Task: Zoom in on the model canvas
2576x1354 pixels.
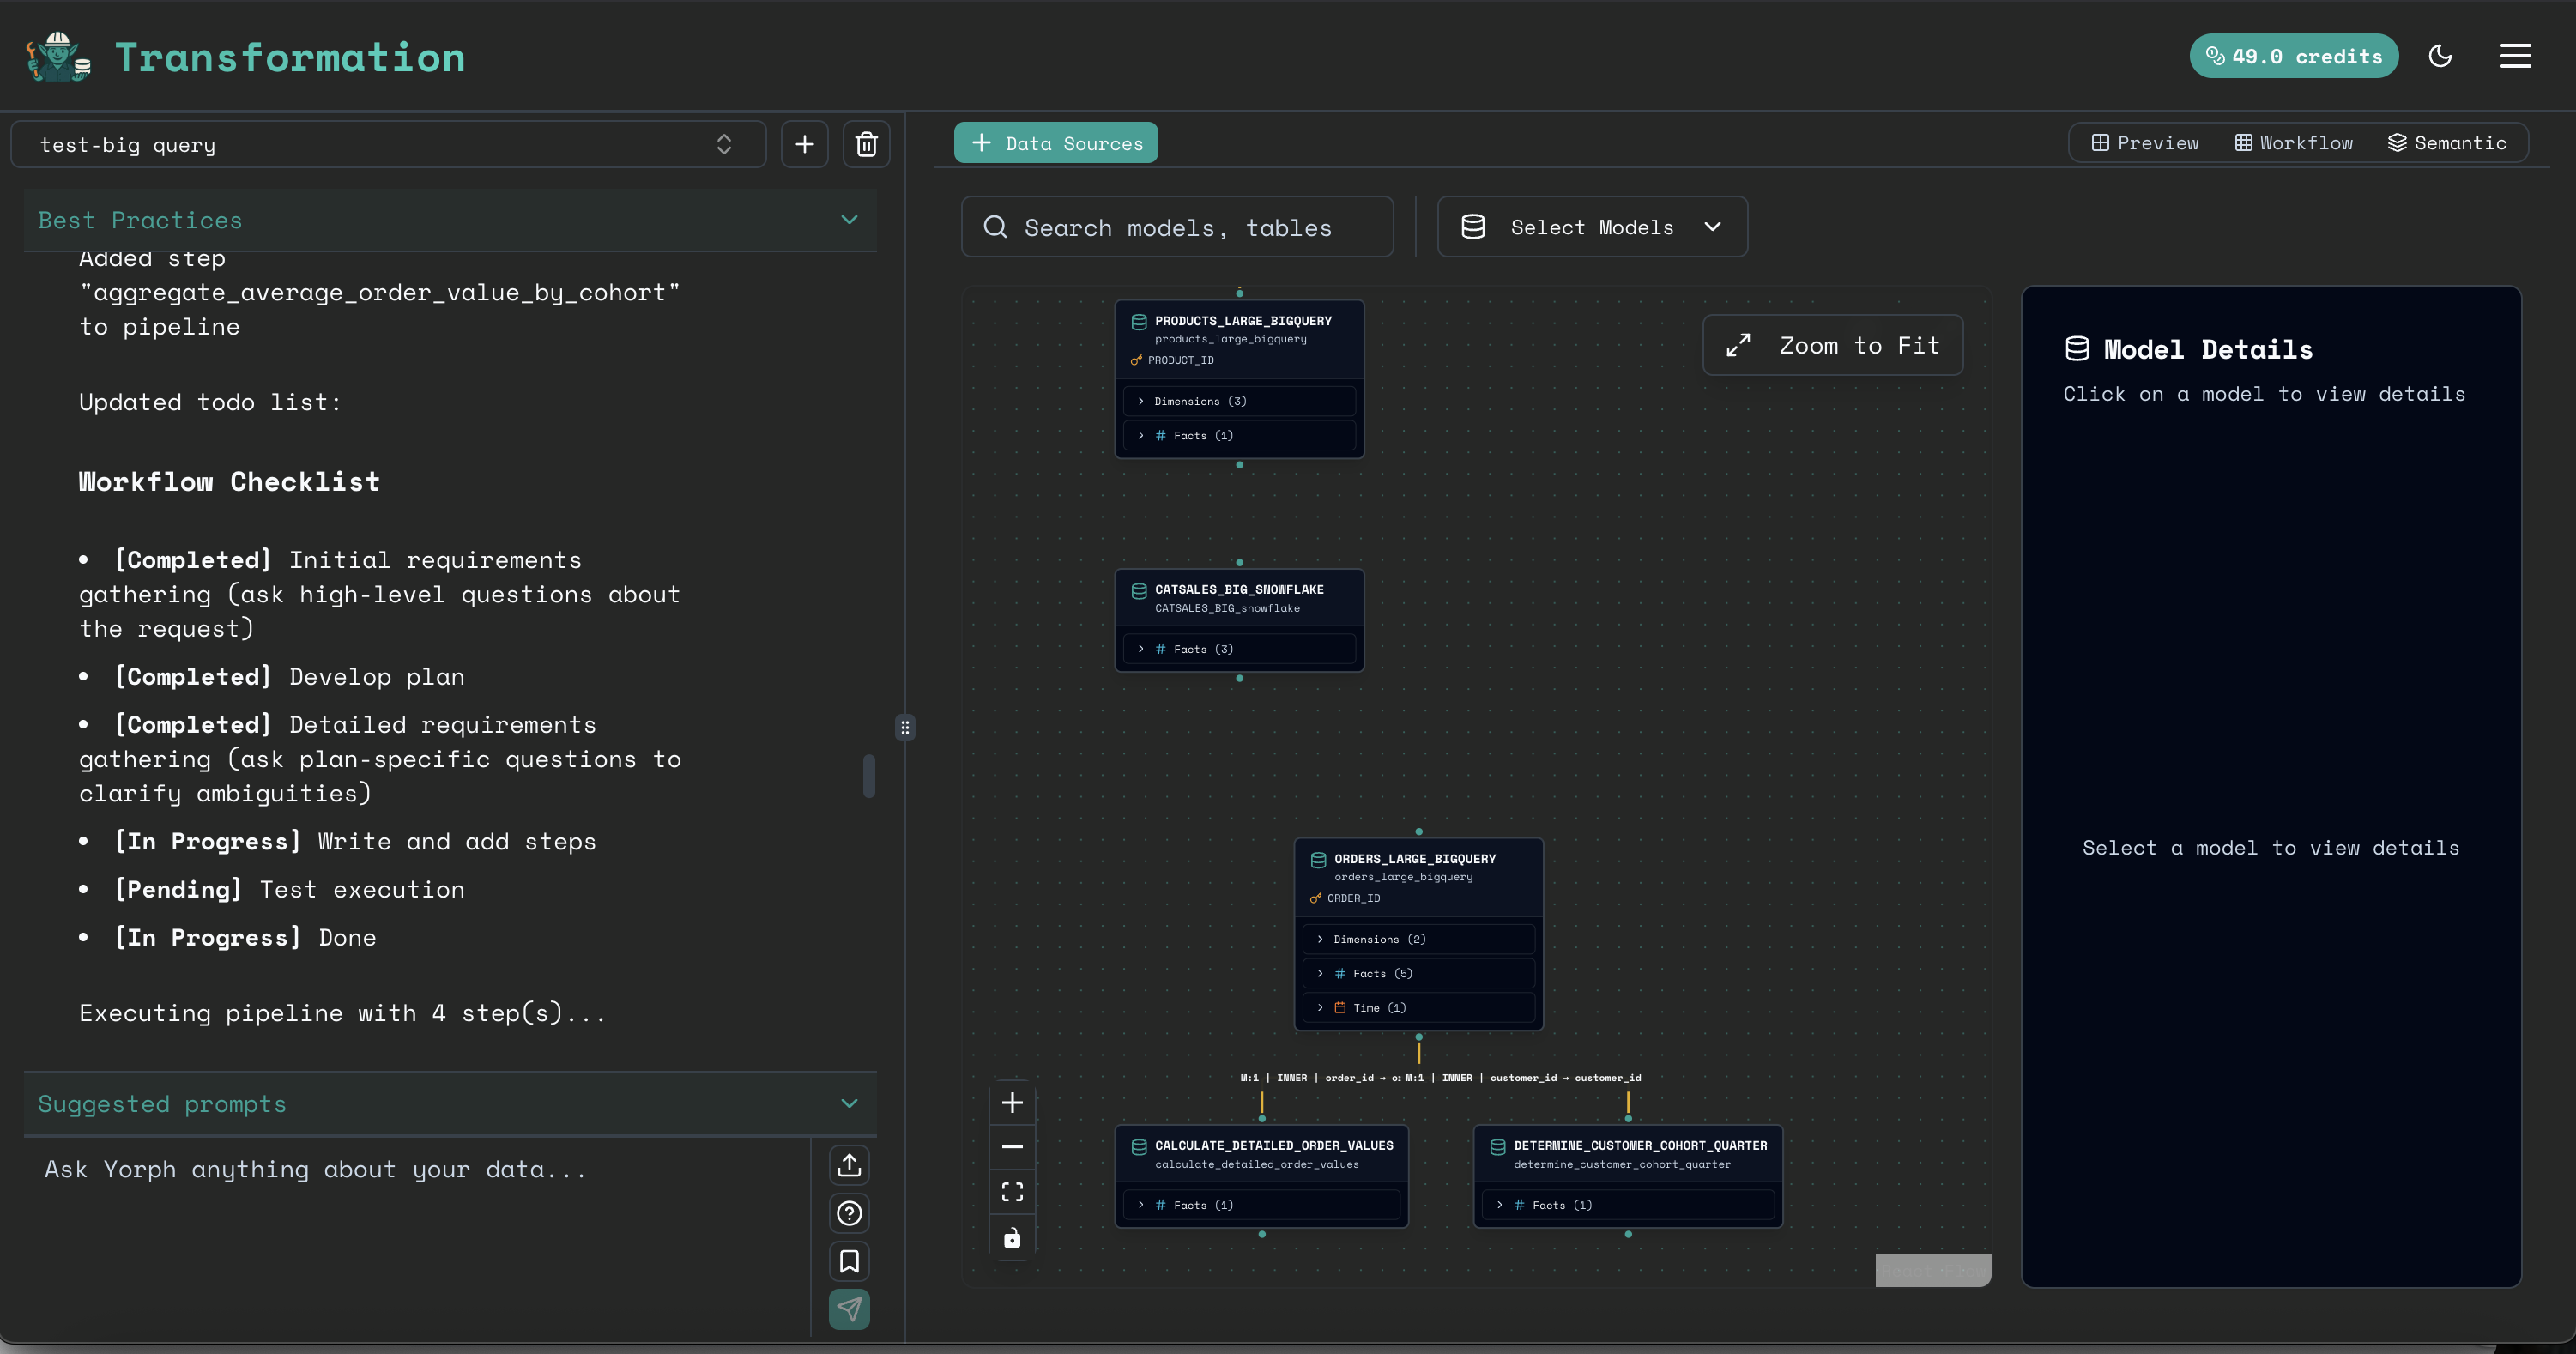Action: click(1012, 1102)
